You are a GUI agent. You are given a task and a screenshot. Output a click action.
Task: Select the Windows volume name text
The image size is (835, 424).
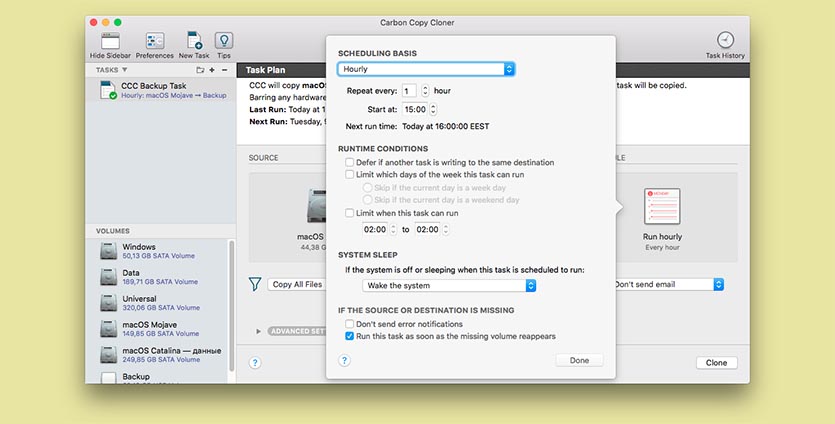pyautogui.click(x=139, y=247)
